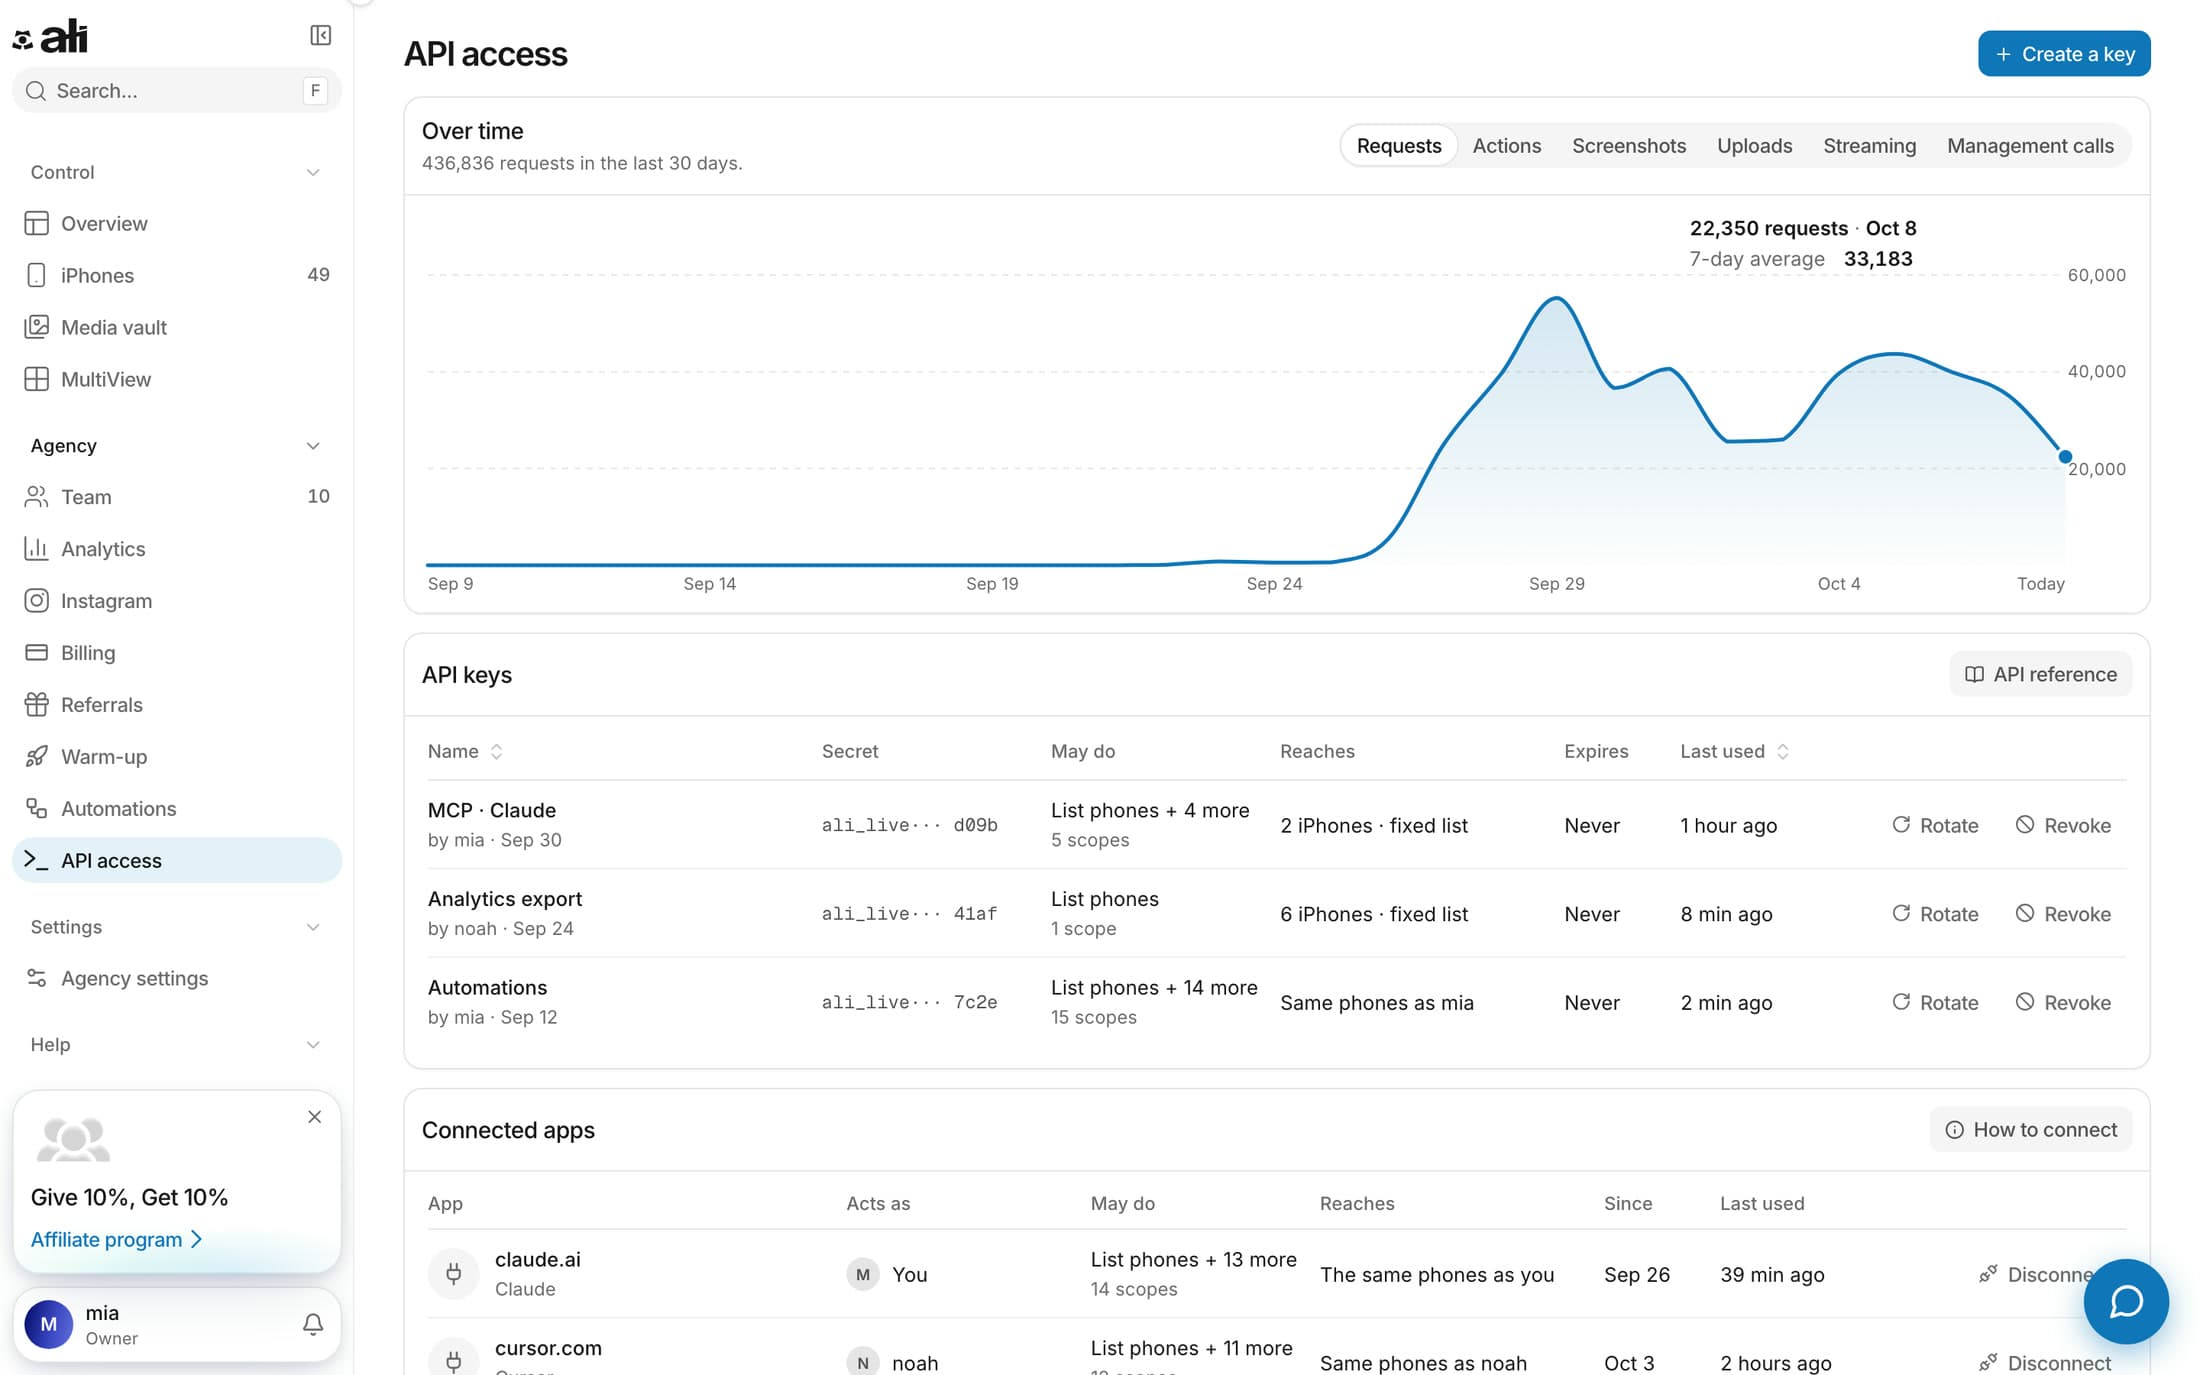The height and width of the screenshot is (1375, 2200).
Task: Switch chart to Streaming tab
Action: [x=1869, y=146]
